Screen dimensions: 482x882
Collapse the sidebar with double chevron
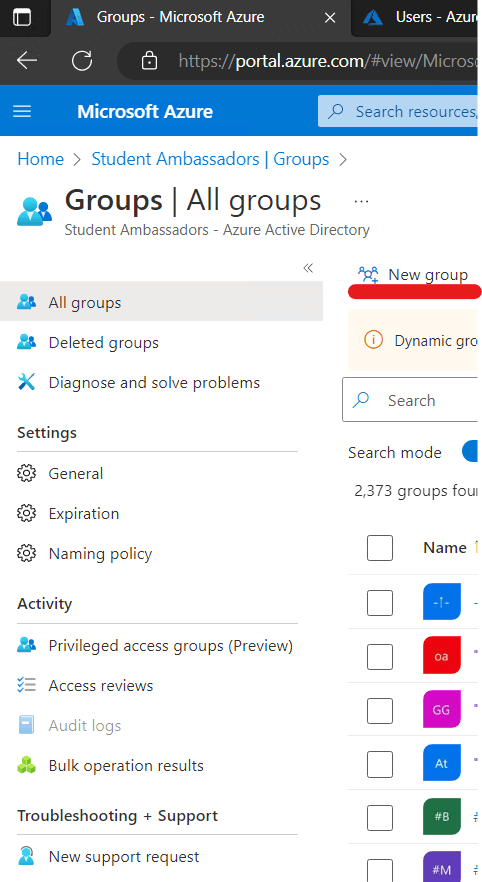pyautogui.click(x=308, y=268)
